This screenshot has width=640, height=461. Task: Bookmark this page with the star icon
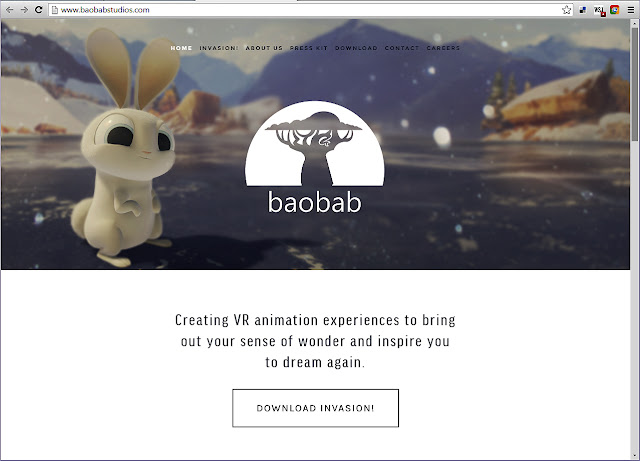[566, 10]
